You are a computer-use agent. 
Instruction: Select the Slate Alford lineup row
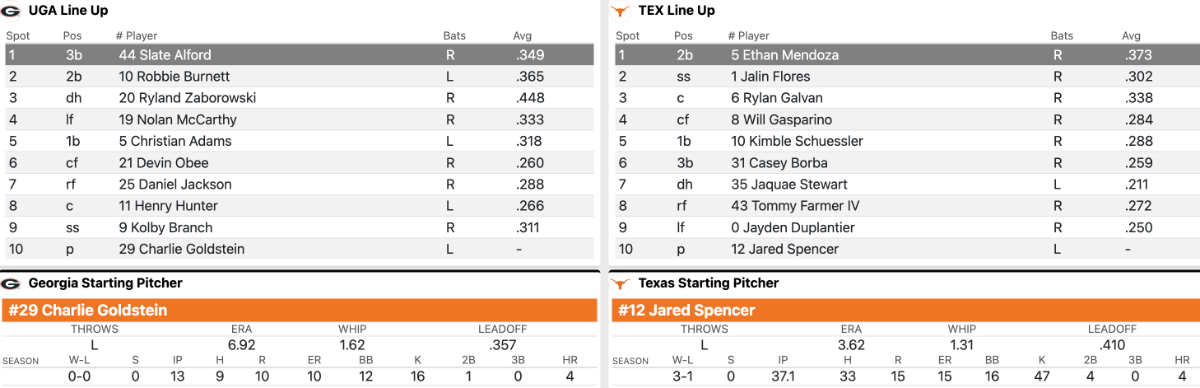(300, 55)
